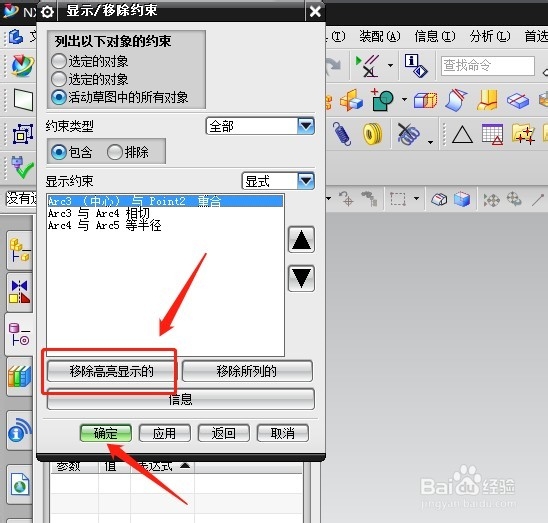This screenshot has width=548, height=523.
Task: Click the blue flat slab icon
Action: pos(518,101)
